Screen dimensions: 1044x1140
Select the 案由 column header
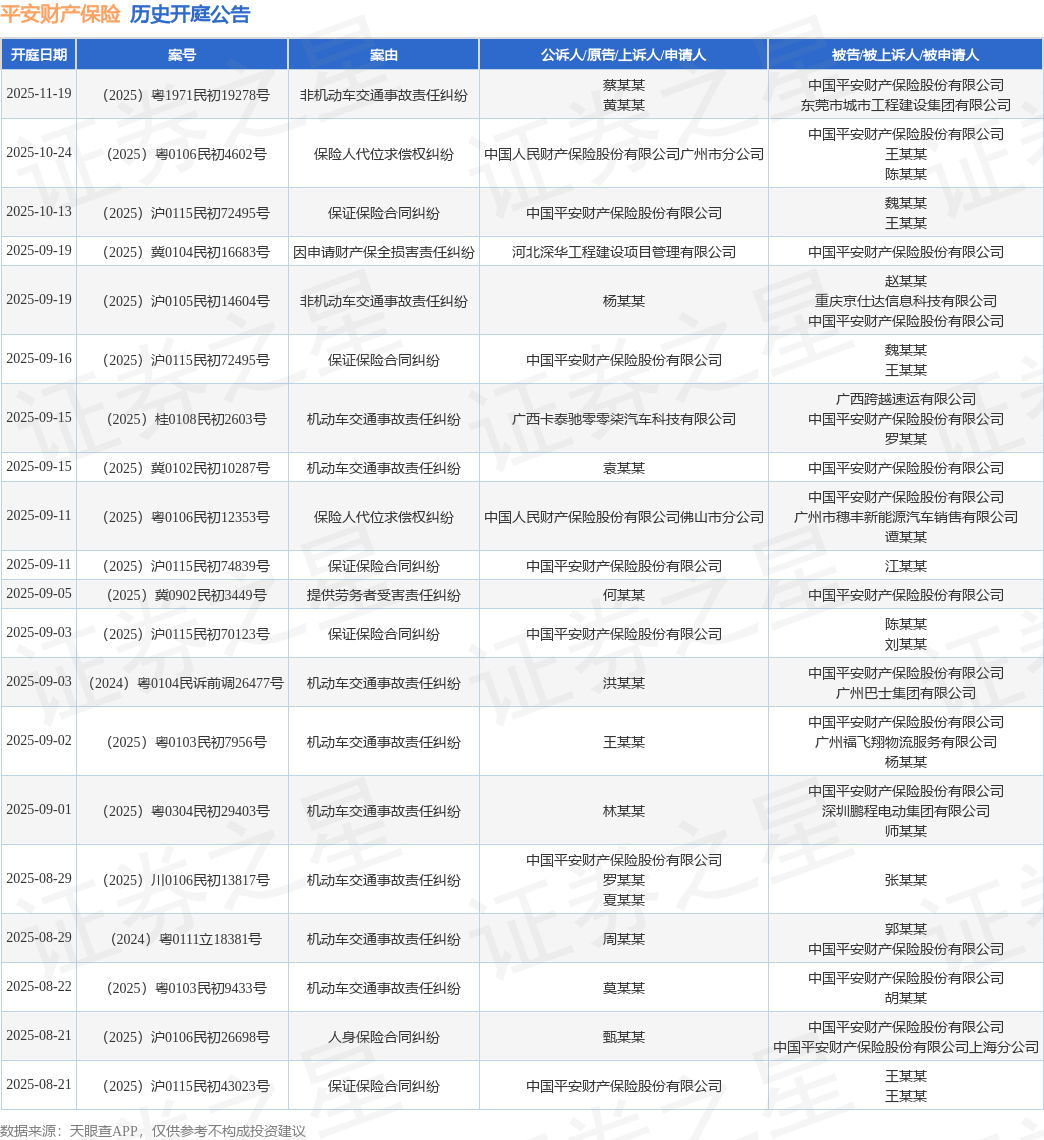tap(383, 55)
